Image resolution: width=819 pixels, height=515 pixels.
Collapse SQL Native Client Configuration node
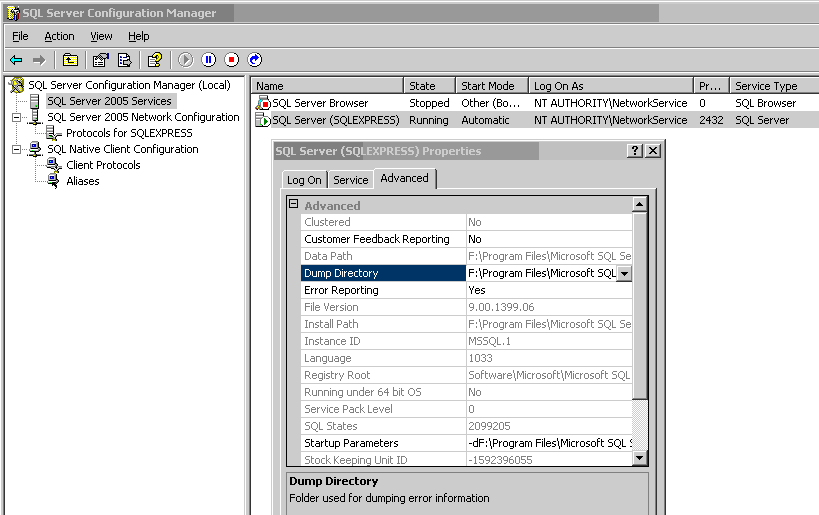click(x=17, y=149)
